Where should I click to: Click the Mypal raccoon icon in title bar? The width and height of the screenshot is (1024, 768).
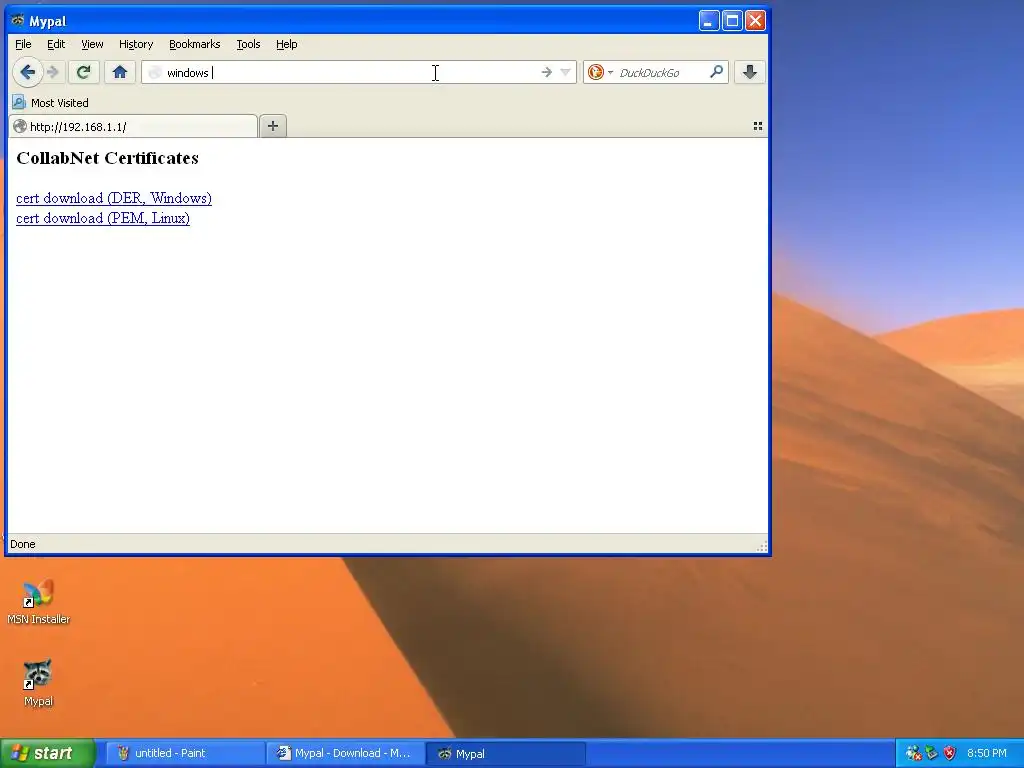click(x=18, y=20)
